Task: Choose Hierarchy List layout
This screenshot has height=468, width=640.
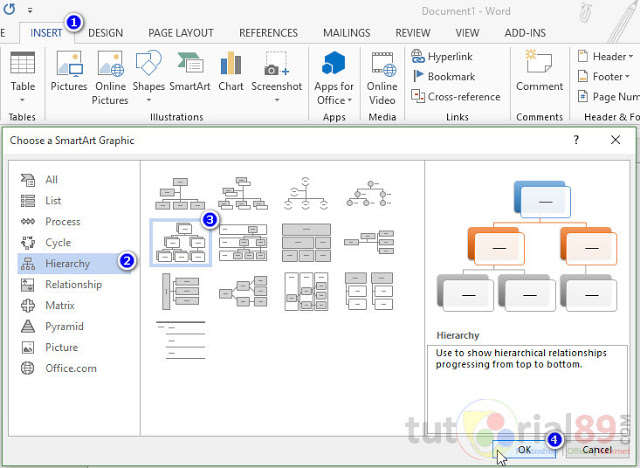Action: click(369, 291)
